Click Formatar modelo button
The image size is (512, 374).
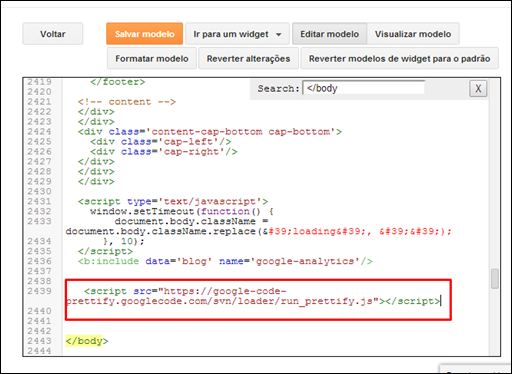point(152,58)
